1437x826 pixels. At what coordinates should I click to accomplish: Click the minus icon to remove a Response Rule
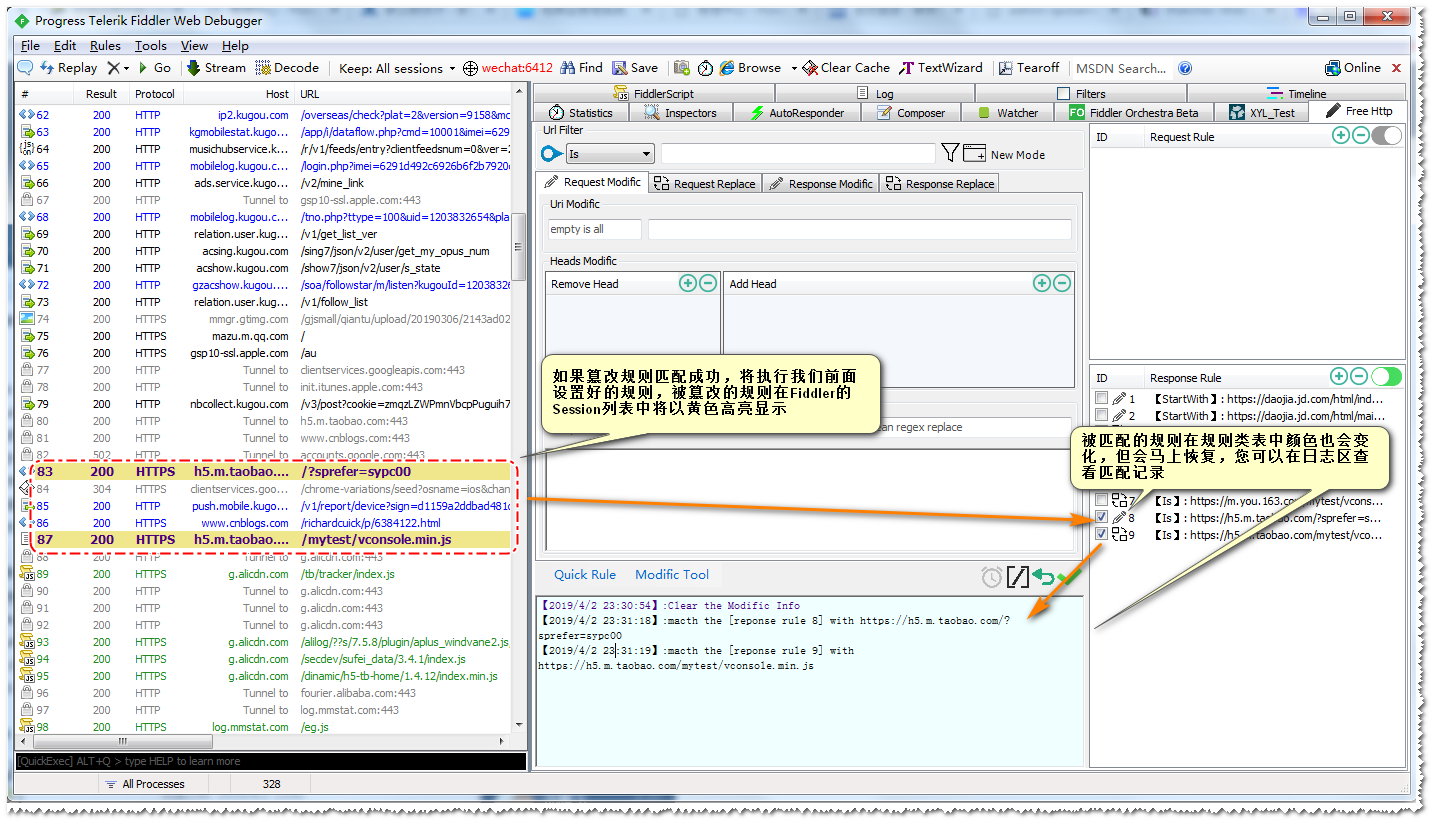click(1359, 376)
